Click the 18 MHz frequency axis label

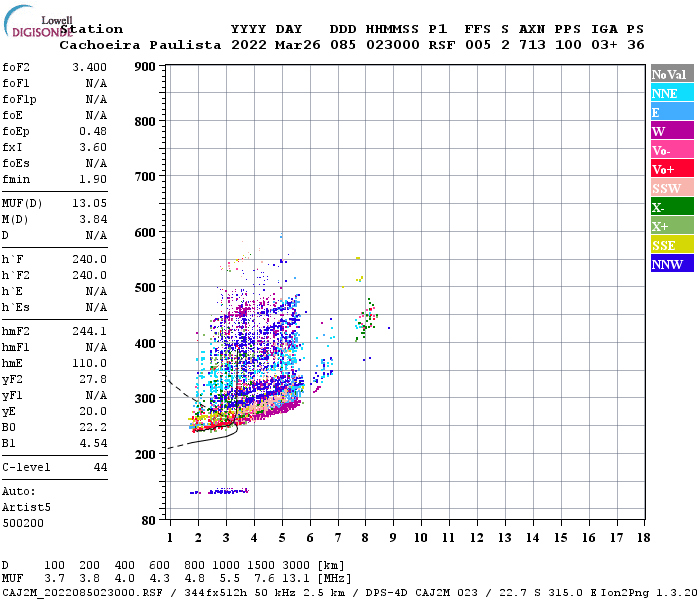point(643,538)
